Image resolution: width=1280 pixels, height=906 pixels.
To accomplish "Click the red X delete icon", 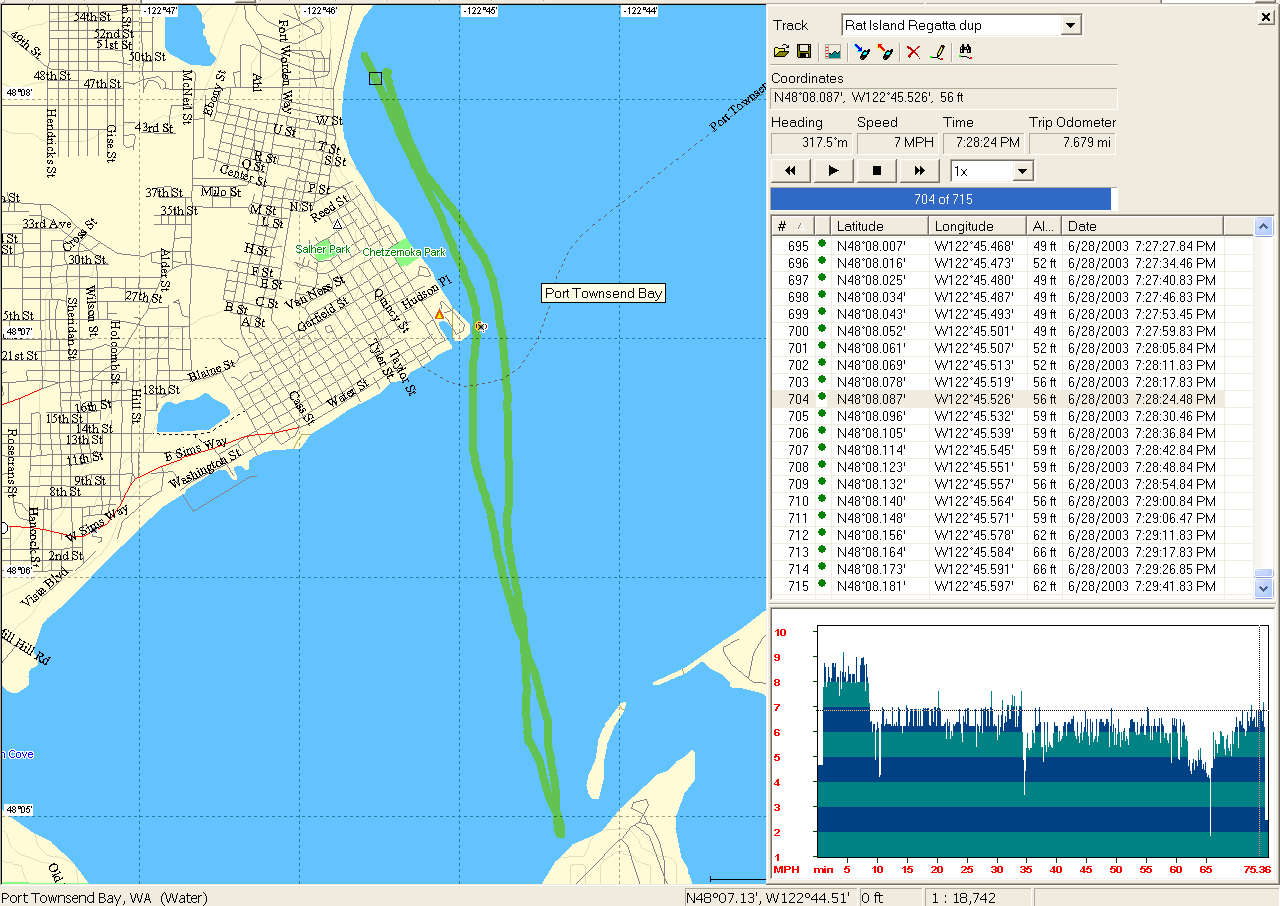I will (x=913, y=52).
